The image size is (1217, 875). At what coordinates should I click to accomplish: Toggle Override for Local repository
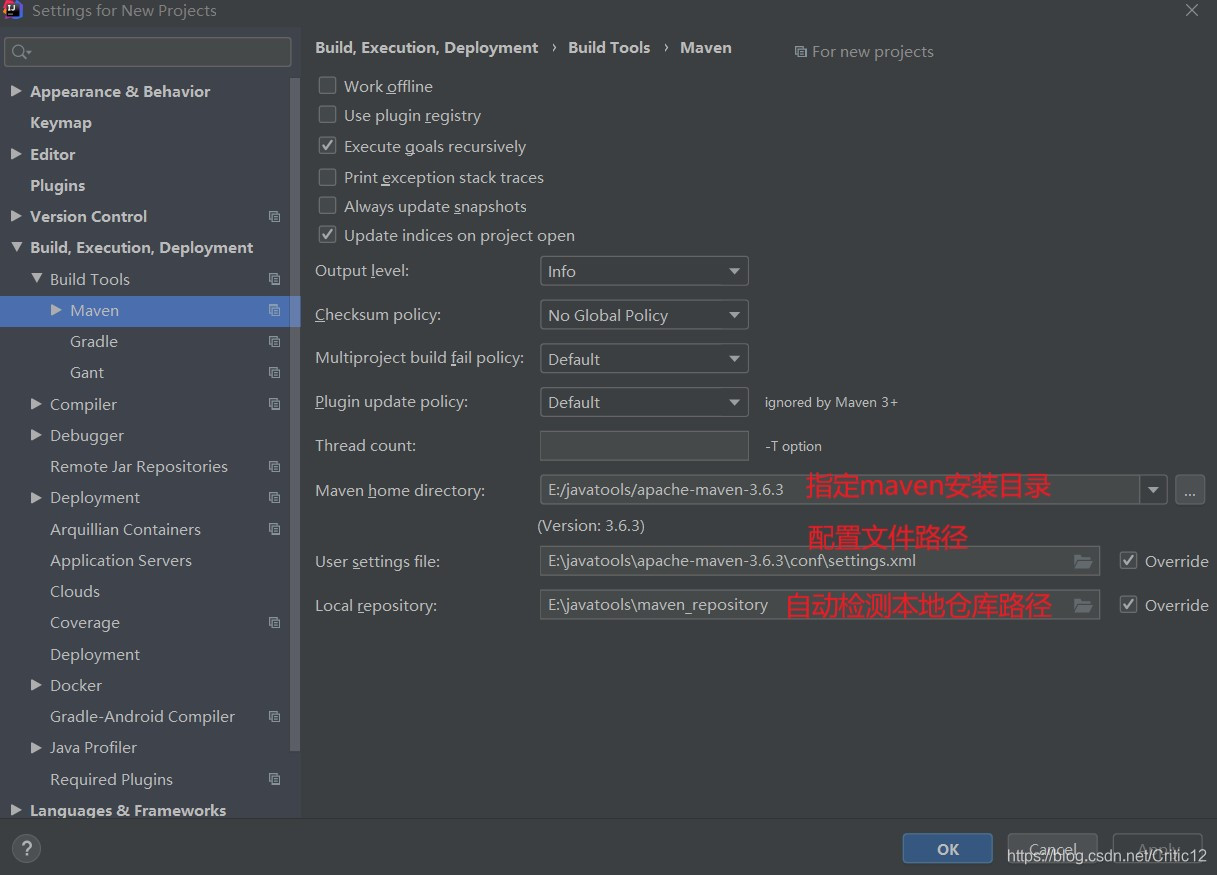coord(1128,605)
